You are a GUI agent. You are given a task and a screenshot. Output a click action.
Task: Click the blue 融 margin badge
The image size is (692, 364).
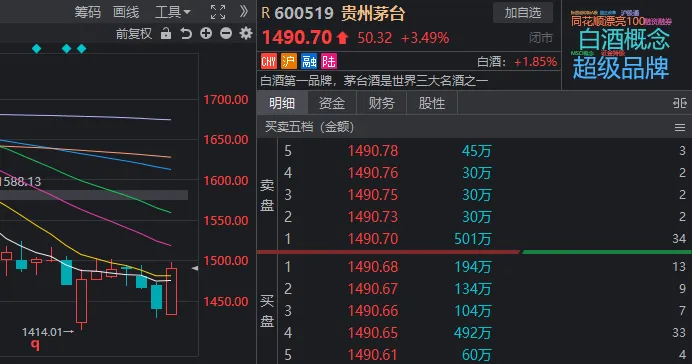coord(309,61)
